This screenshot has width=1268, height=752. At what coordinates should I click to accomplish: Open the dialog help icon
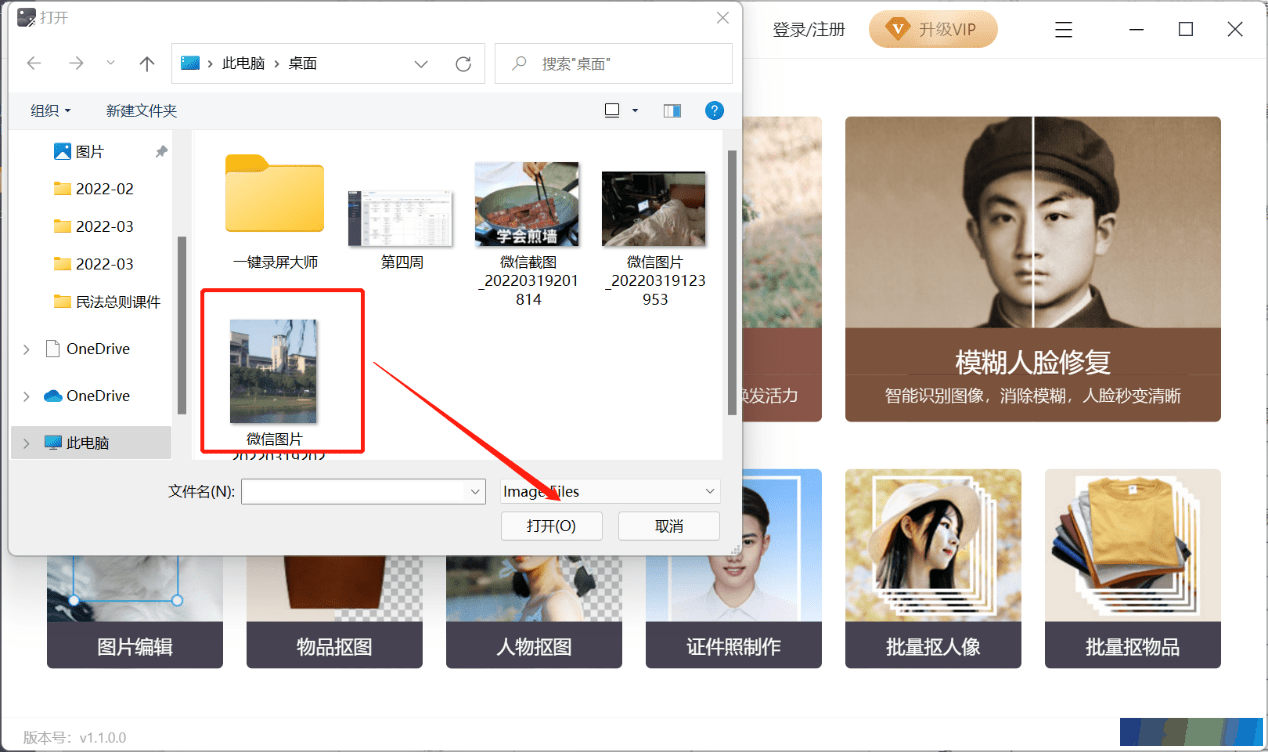714,111
